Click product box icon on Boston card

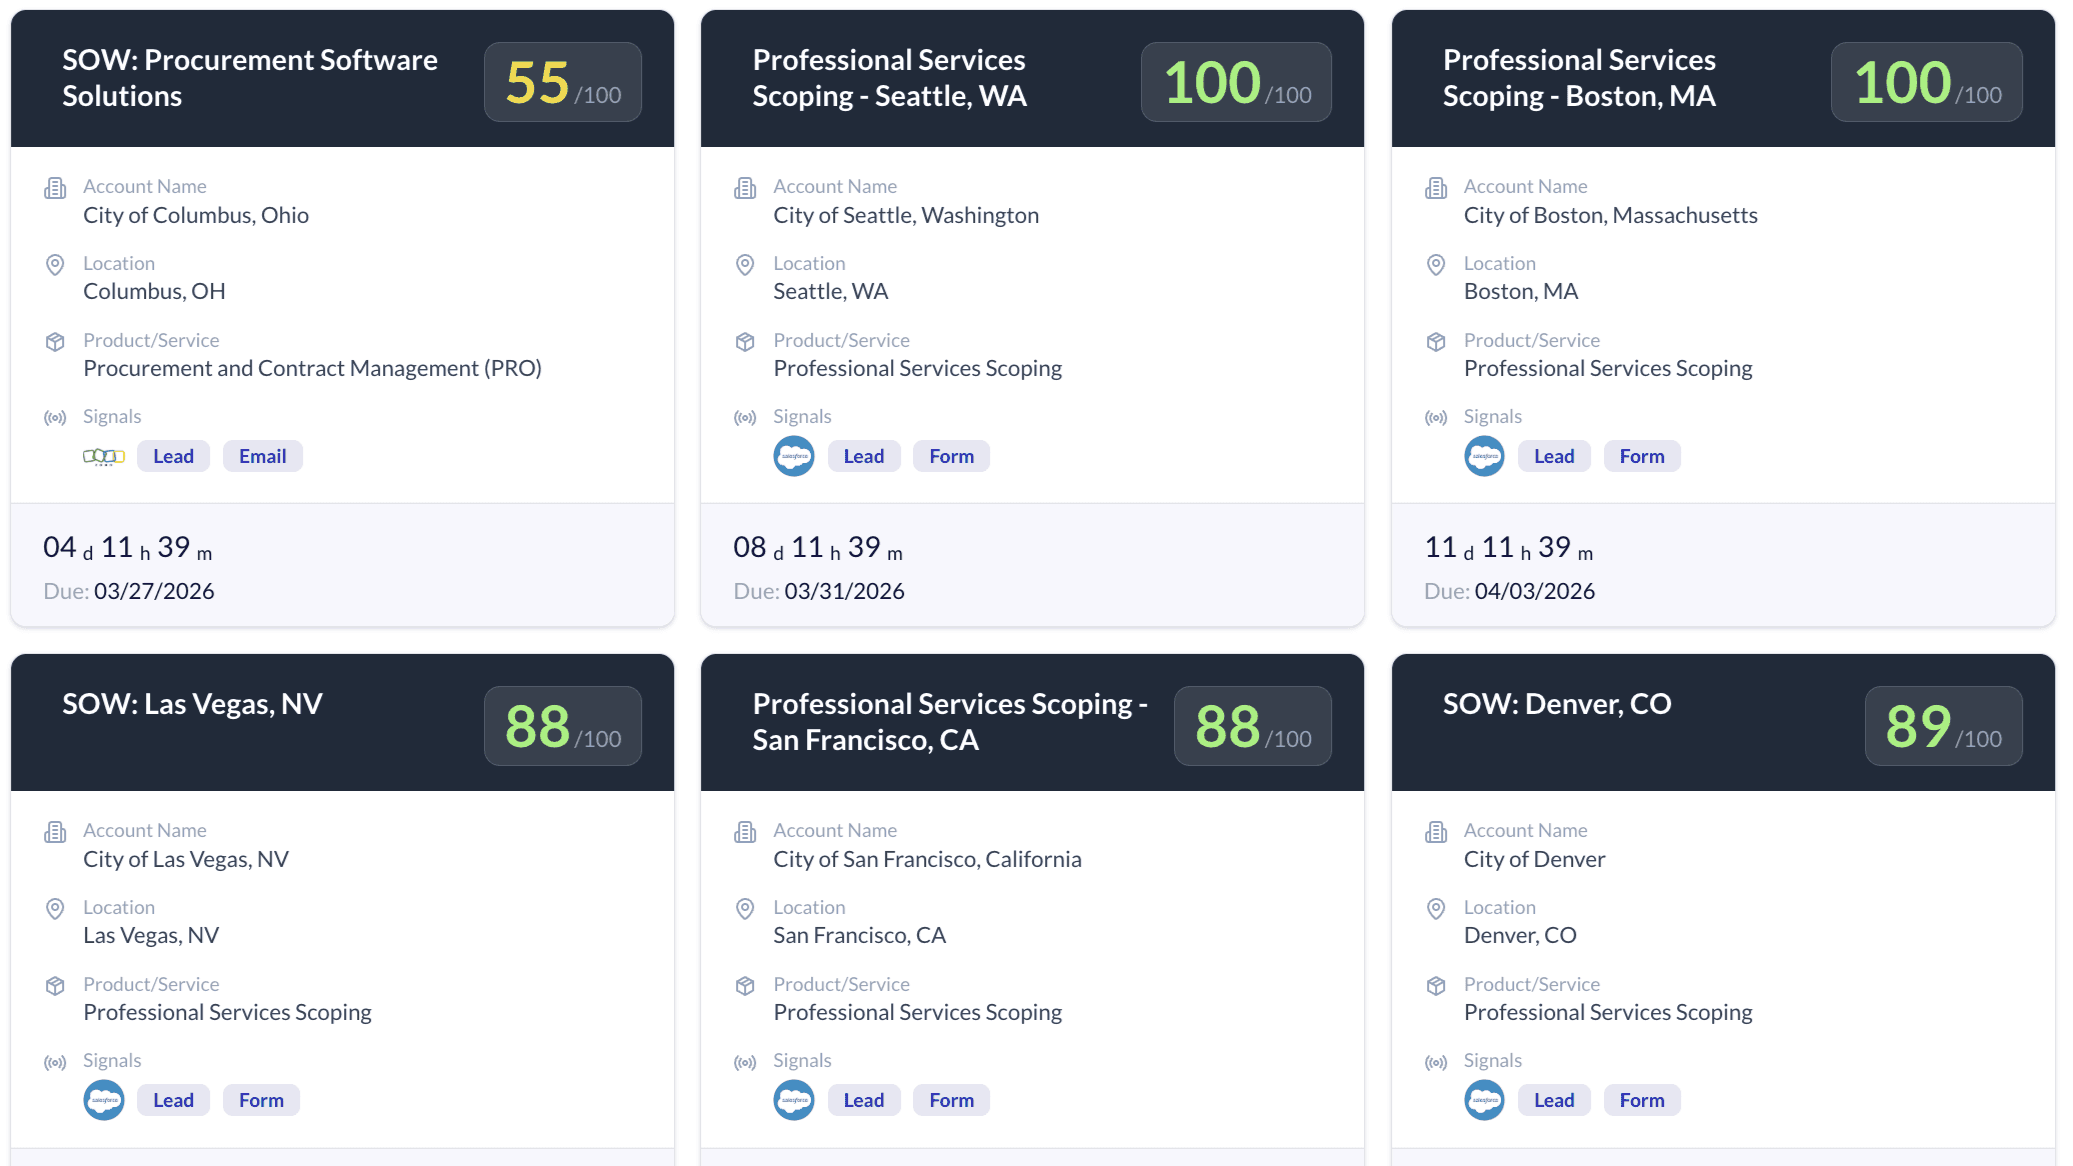tap(1436, 342)
